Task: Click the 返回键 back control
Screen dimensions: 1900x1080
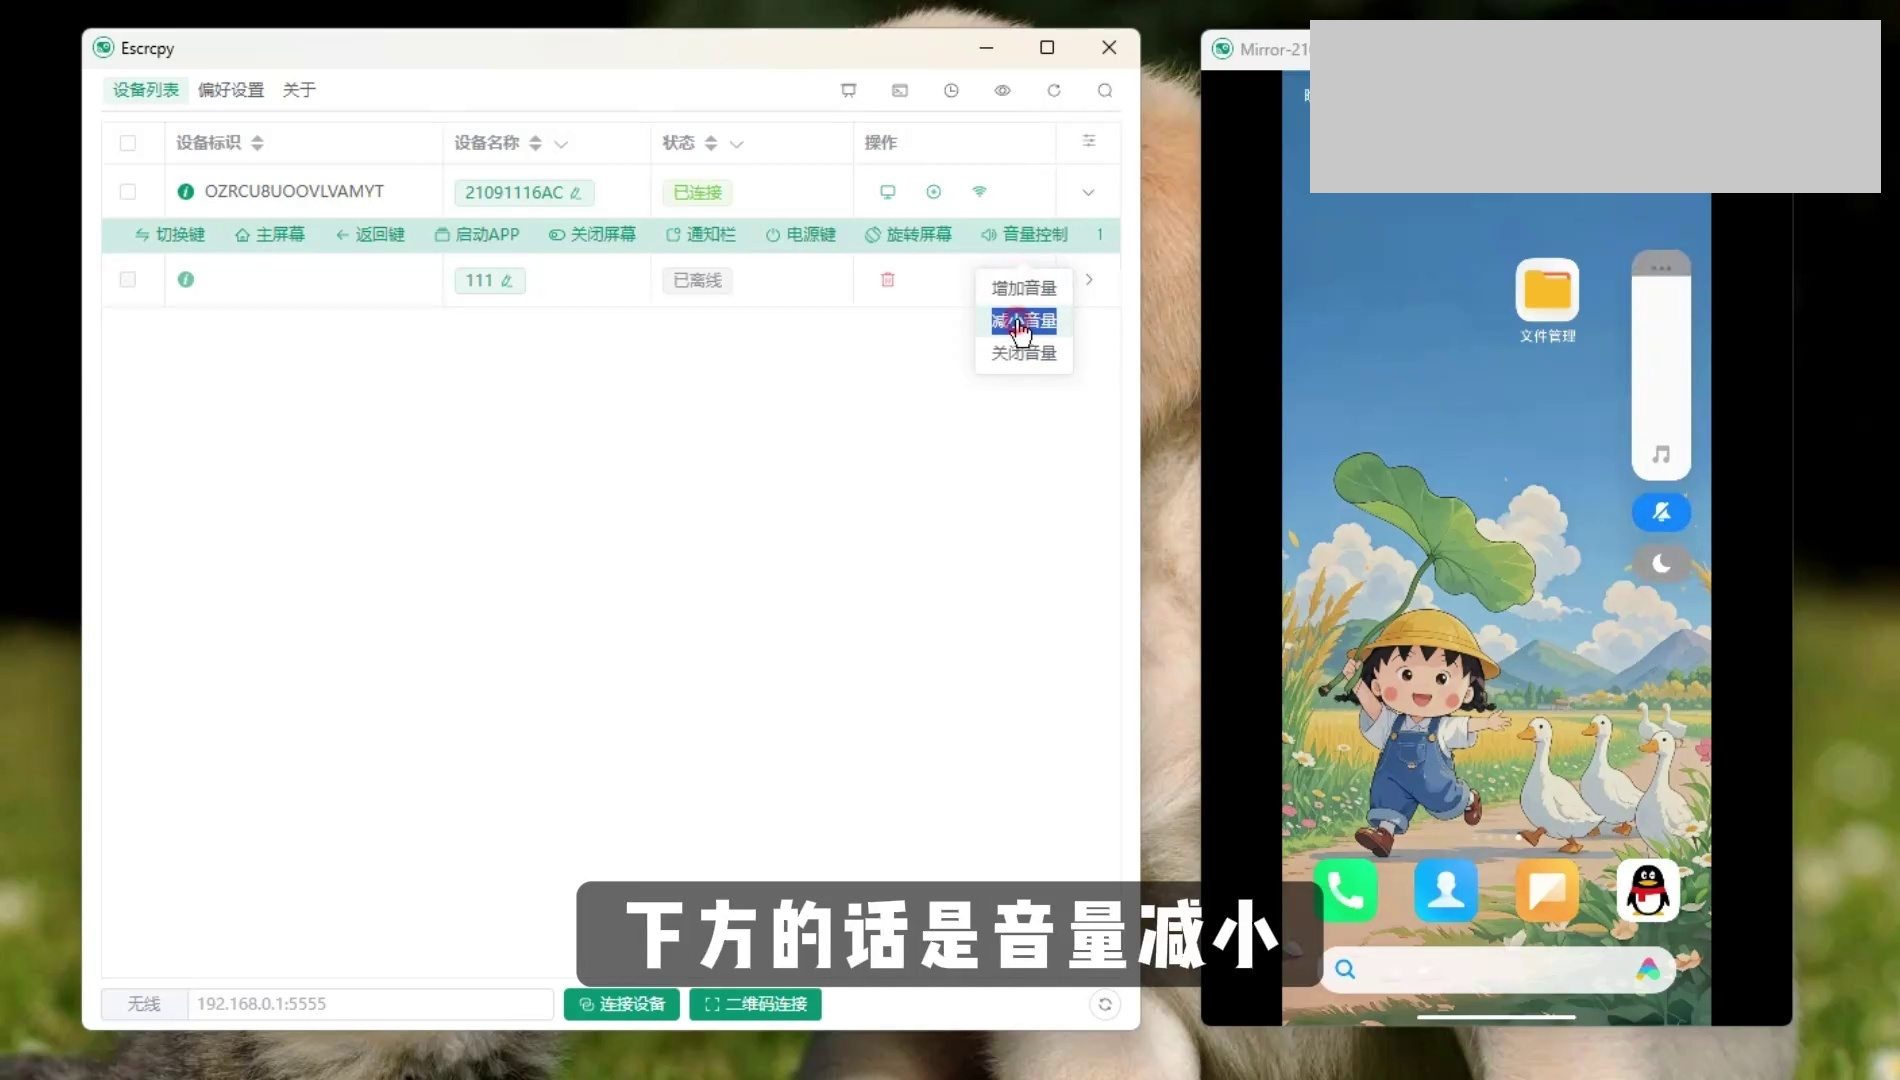Action: 370,234
